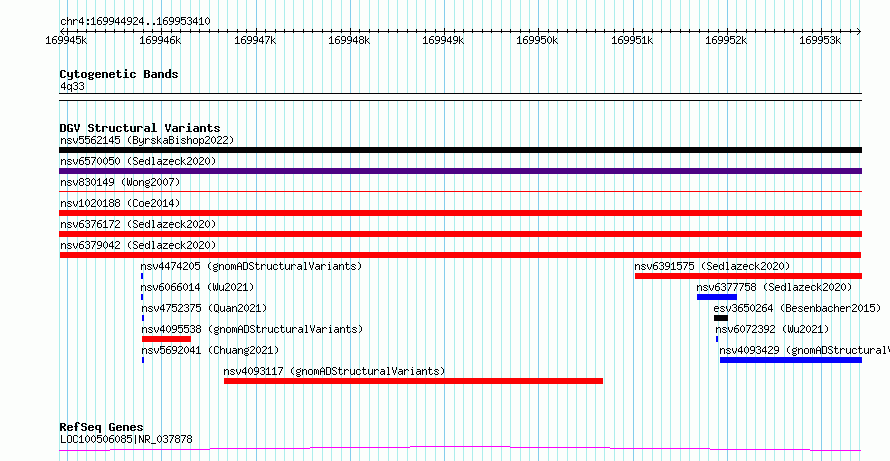The height and width of the screenshot is (461, 890).
Task: Click the magenta RefSeq gene line
Action: [x=460, y=449]
